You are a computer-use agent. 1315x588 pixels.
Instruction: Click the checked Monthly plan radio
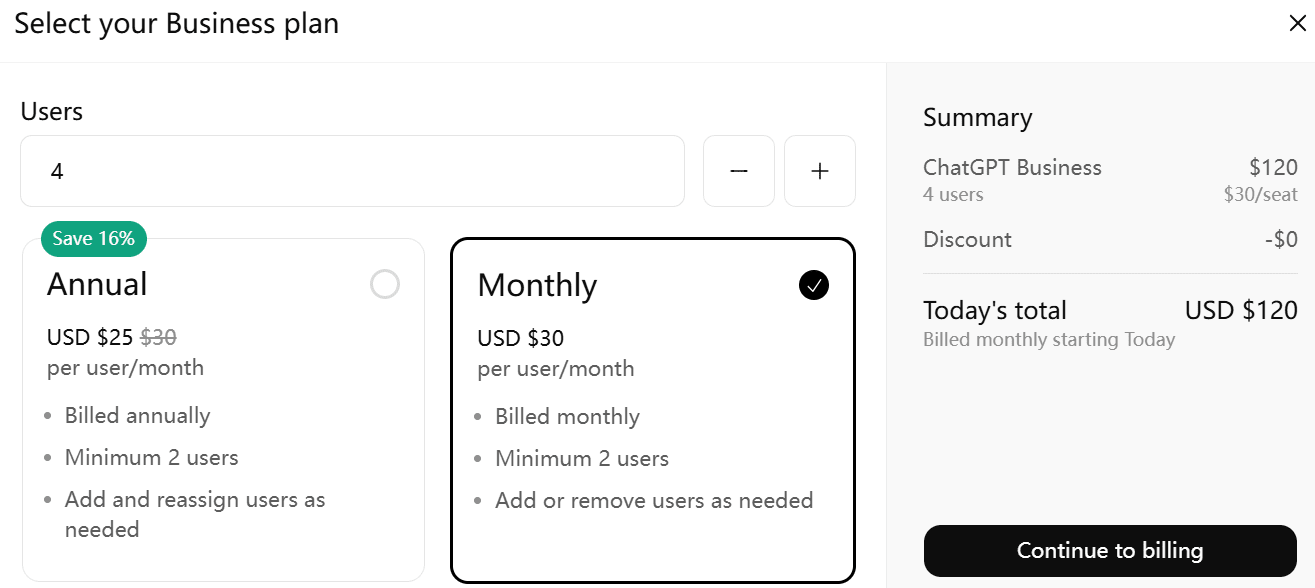click(814, 286)
